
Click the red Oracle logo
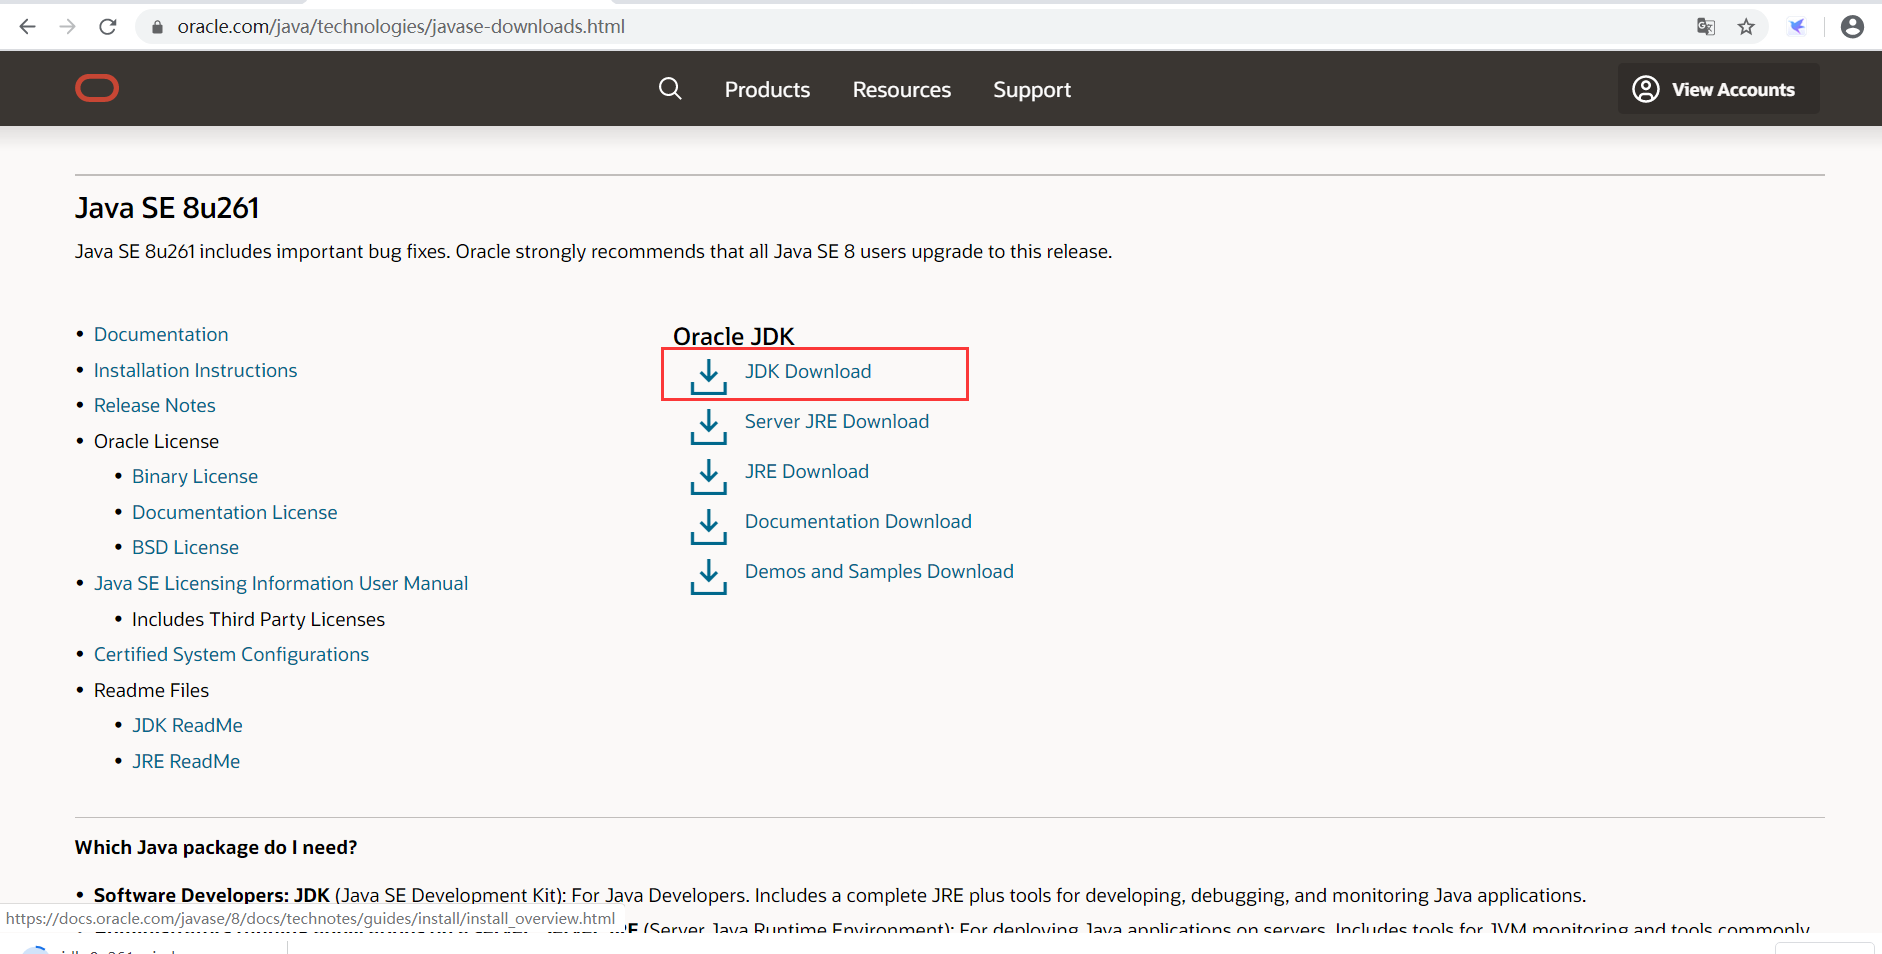(x=97, y=88)
